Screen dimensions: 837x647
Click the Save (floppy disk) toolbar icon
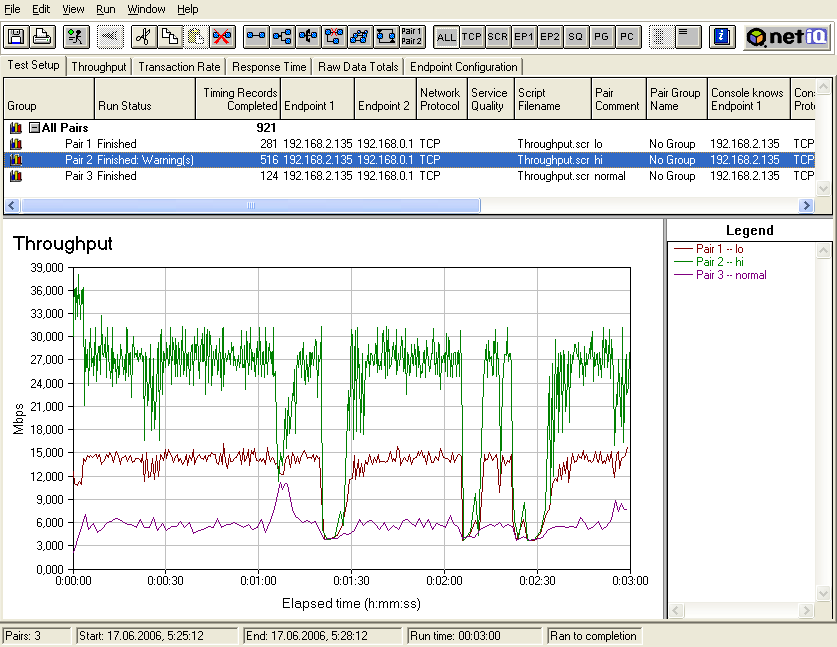click(x=16, y=37)
